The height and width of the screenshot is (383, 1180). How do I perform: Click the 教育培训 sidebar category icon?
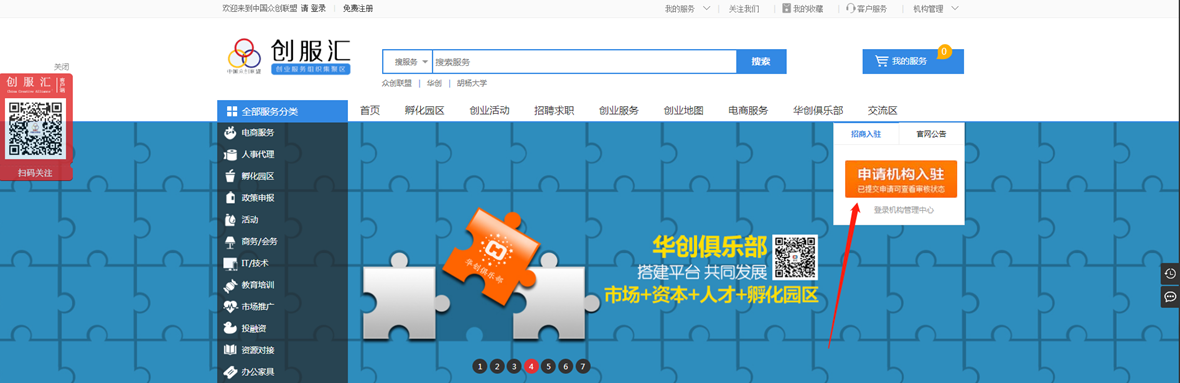click(230, 285)
